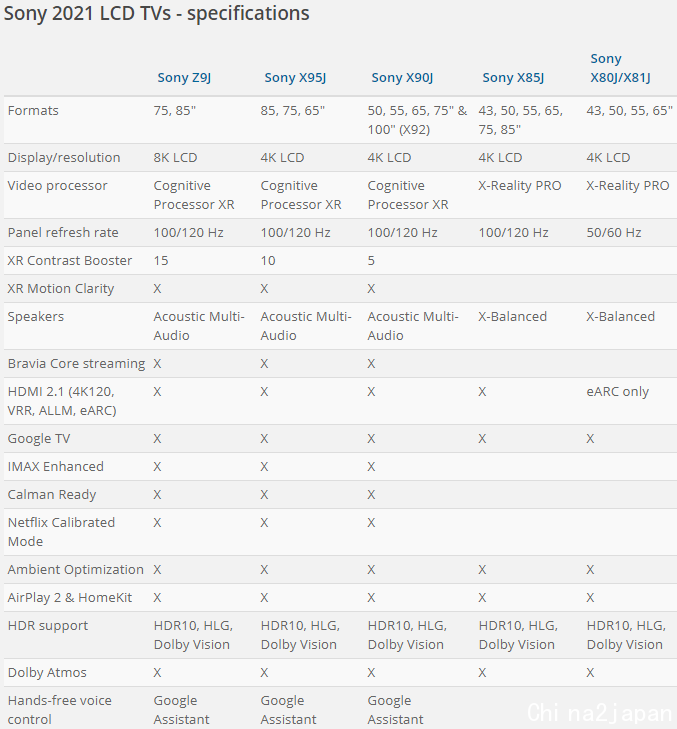The width and height of the screenshot is (677, 729).
Task: Click the IMAX Enhanced row label
Action: point(55,467)
